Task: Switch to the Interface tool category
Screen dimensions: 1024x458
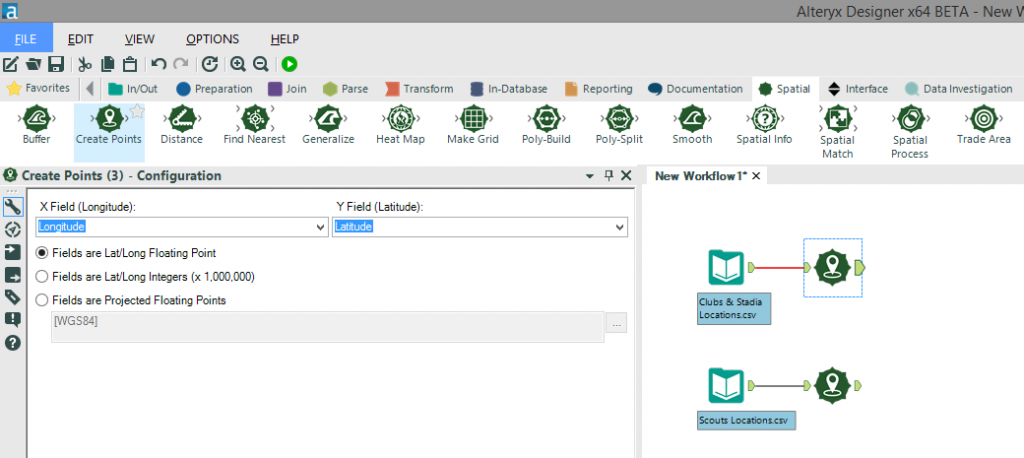Action: coord(858,89)
